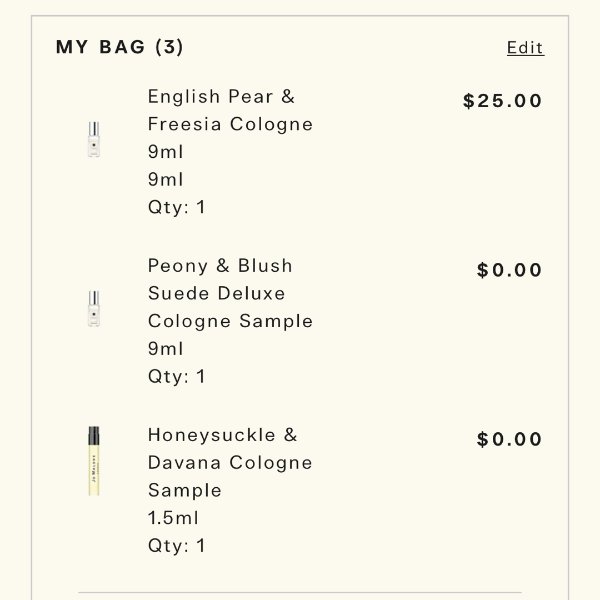Screen dimensions: 600x600
Task: Click Qty: 1 under English Pear & Freesia
Action: pos(176,207)
